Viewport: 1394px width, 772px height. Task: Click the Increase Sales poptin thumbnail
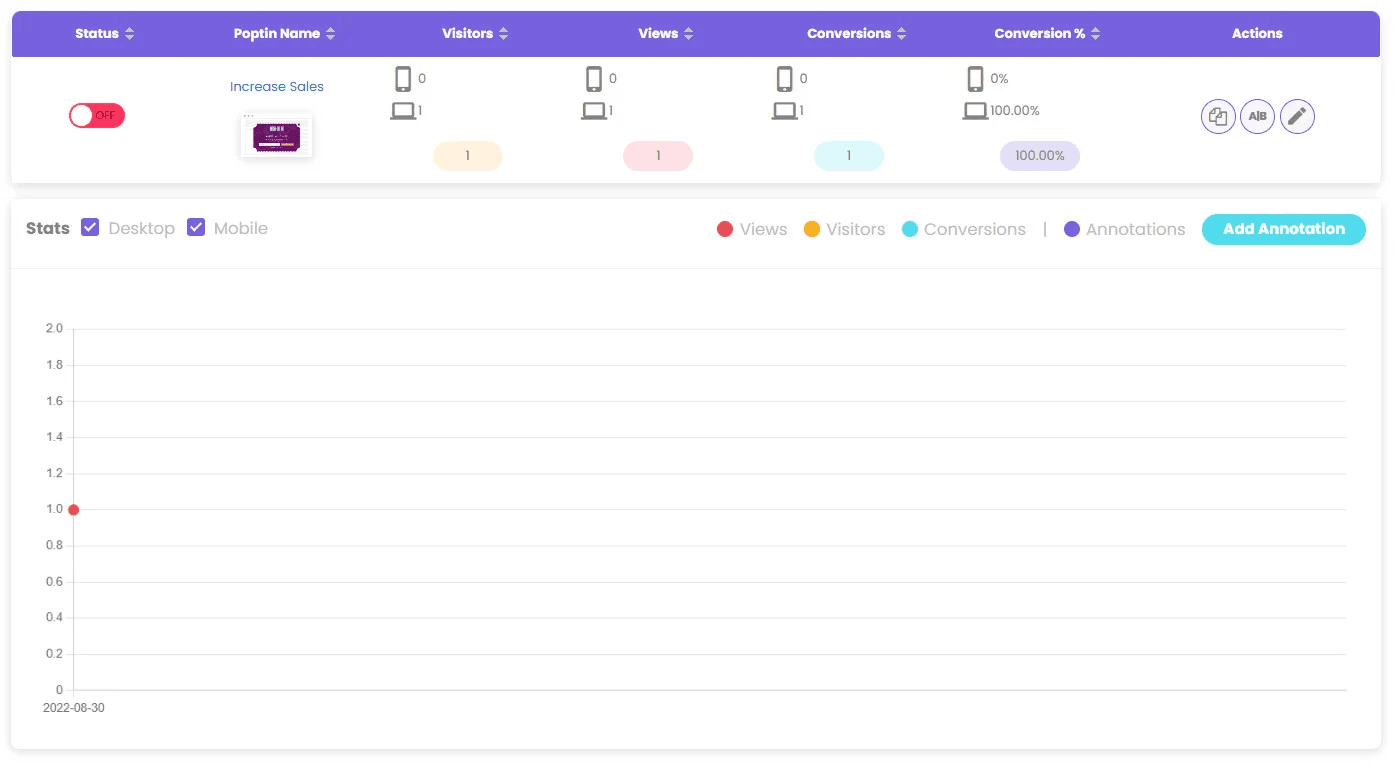click(277, 135)
